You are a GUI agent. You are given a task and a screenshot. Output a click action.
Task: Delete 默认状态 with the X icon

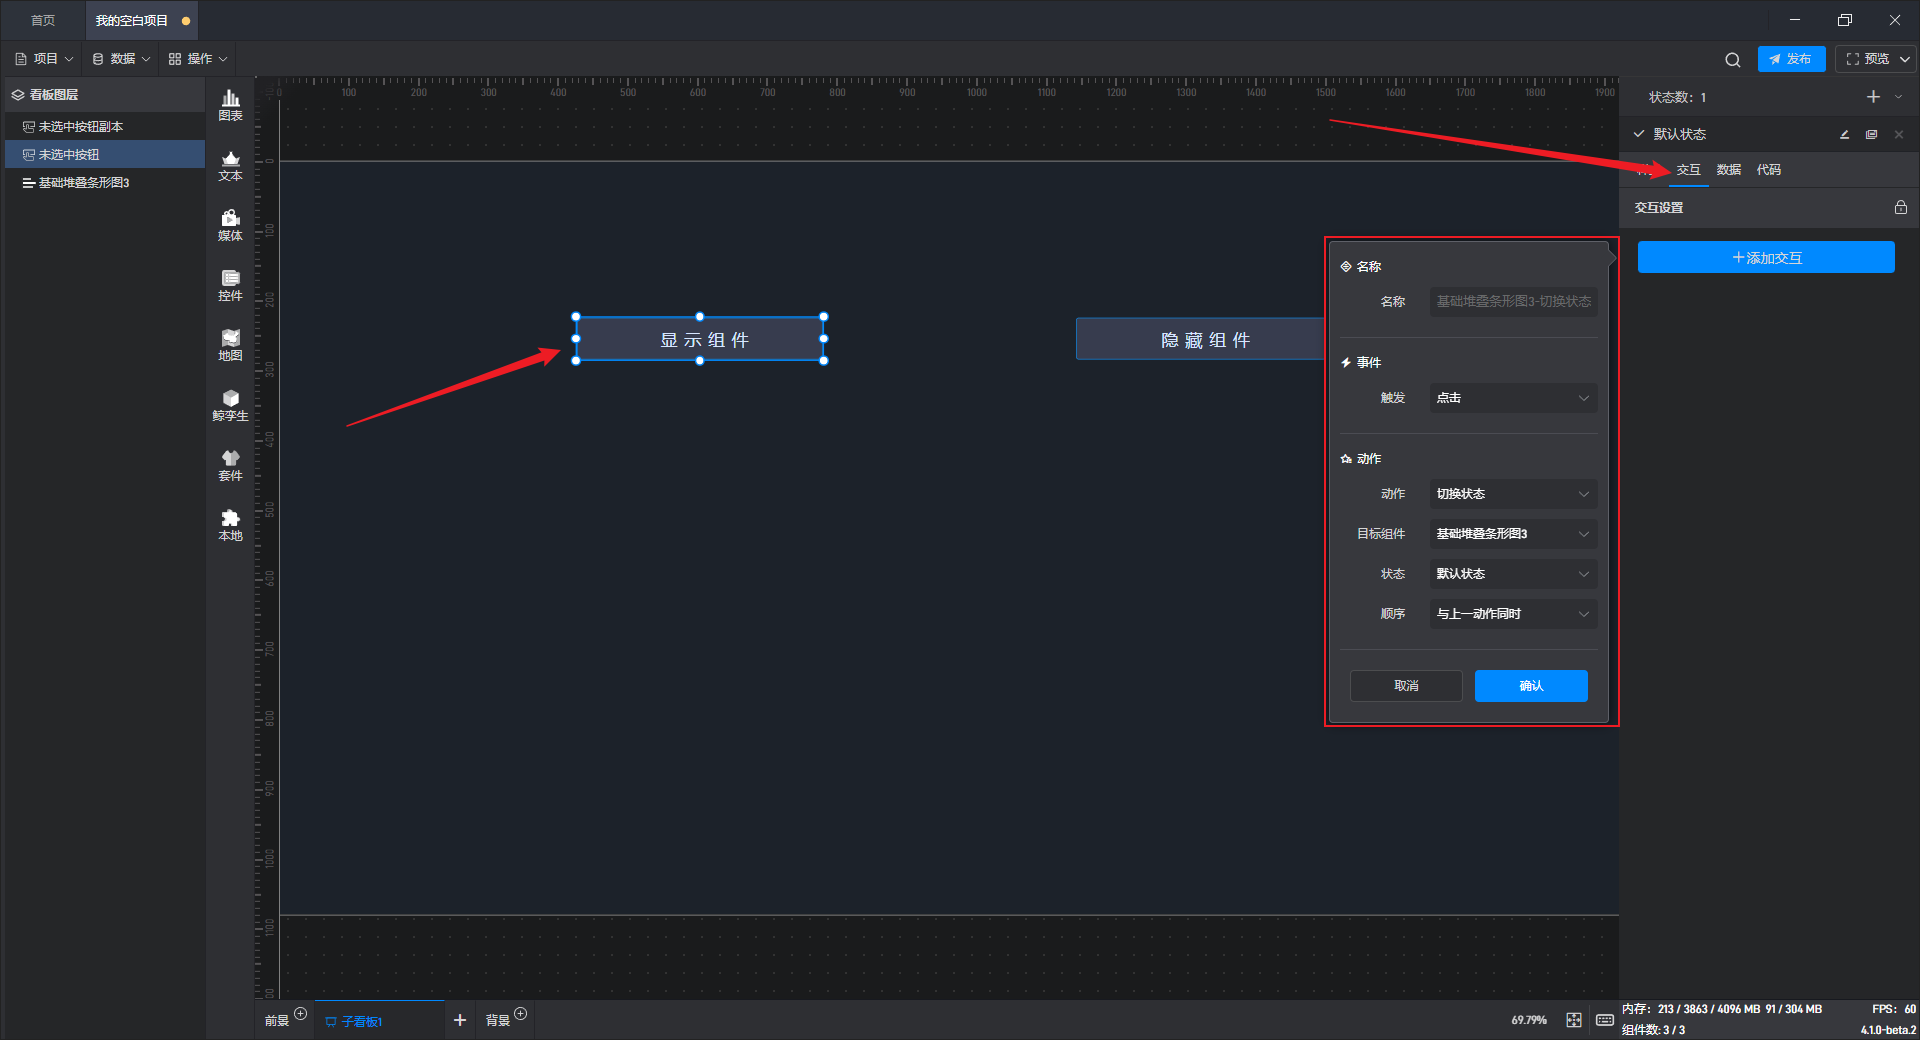pos(1898,134)
